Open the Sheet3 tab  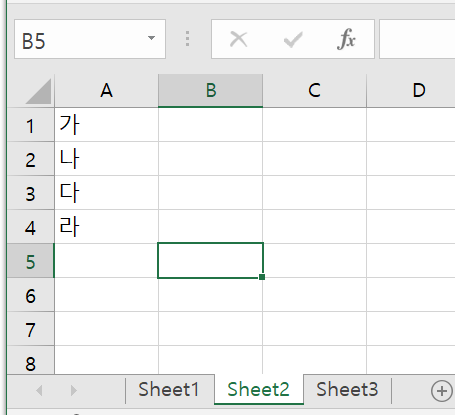347,389
